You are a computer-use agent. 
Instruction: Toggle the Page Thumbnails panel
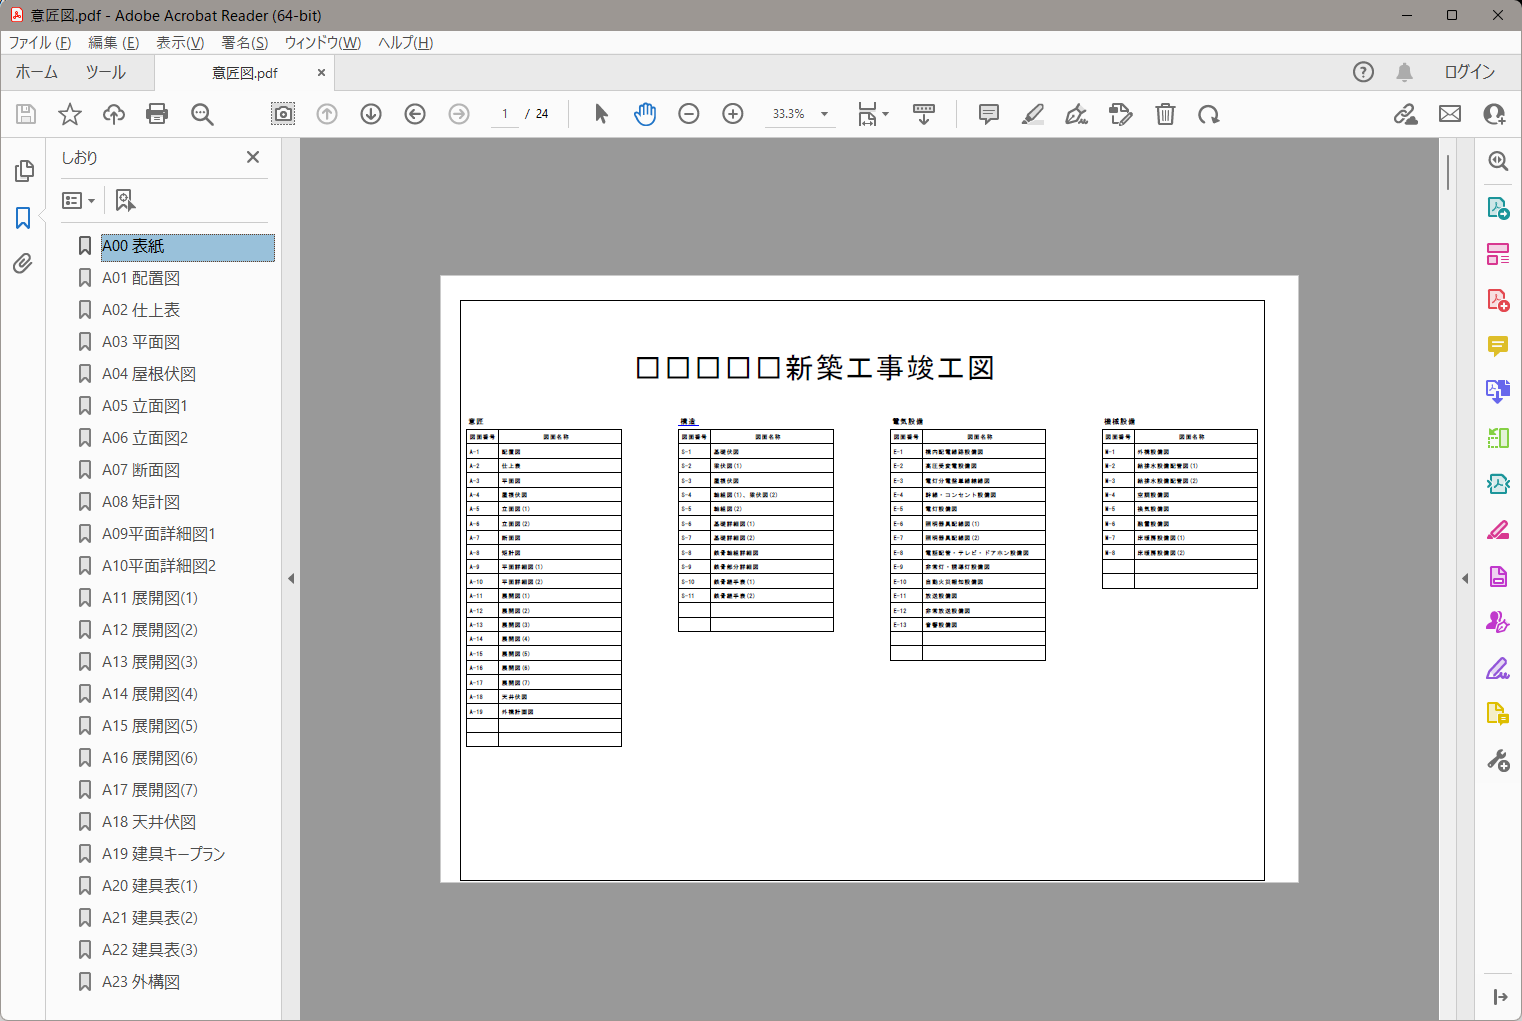[x=23, y=171]
